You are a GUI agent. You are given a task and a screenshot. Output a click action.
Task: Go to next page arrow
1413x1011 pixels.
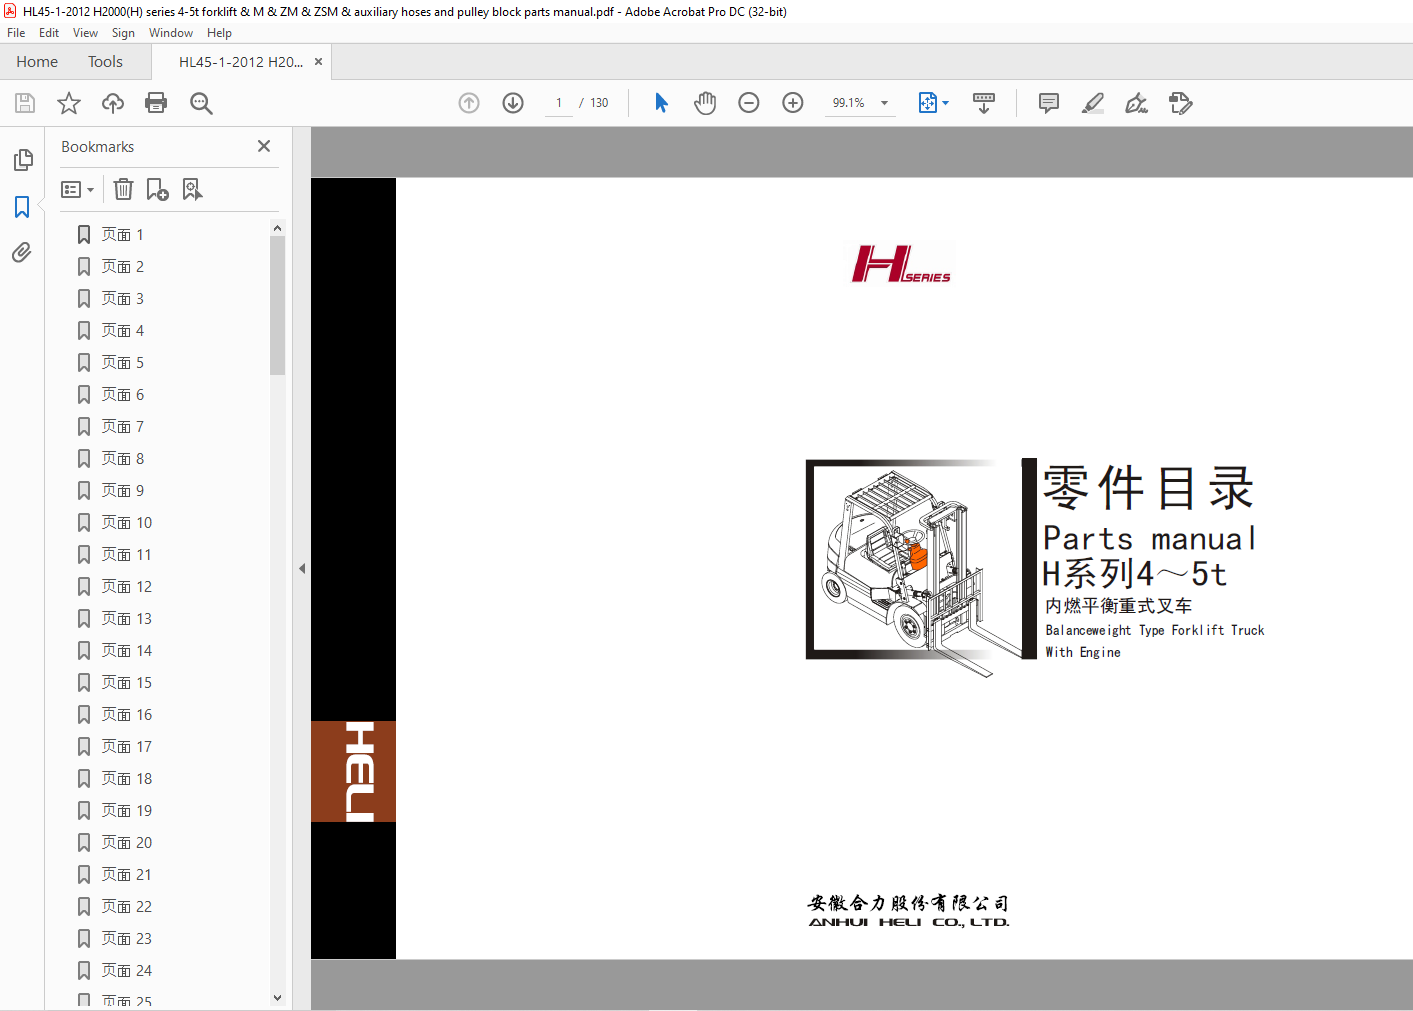[x=513, y=103]
